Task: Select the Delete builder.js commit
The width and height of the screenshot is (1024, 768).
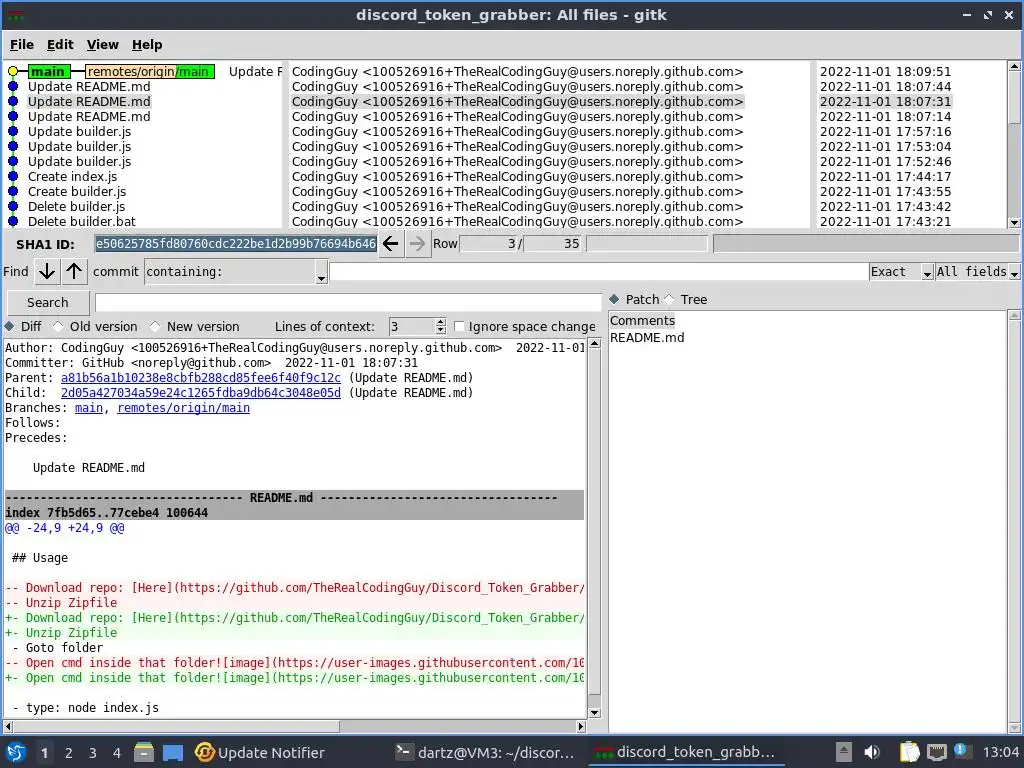Action: [76, 206]
